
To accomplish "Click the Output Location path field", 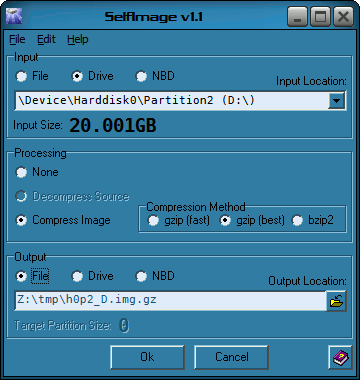I will tap(170, 301).
